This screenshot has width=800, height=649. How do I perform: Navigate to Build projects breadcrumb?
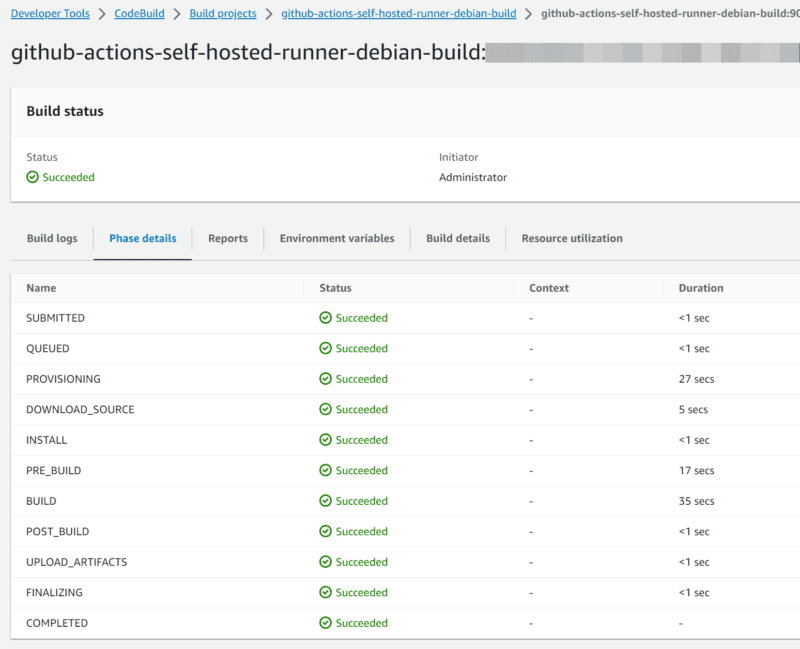pos(223,14)
